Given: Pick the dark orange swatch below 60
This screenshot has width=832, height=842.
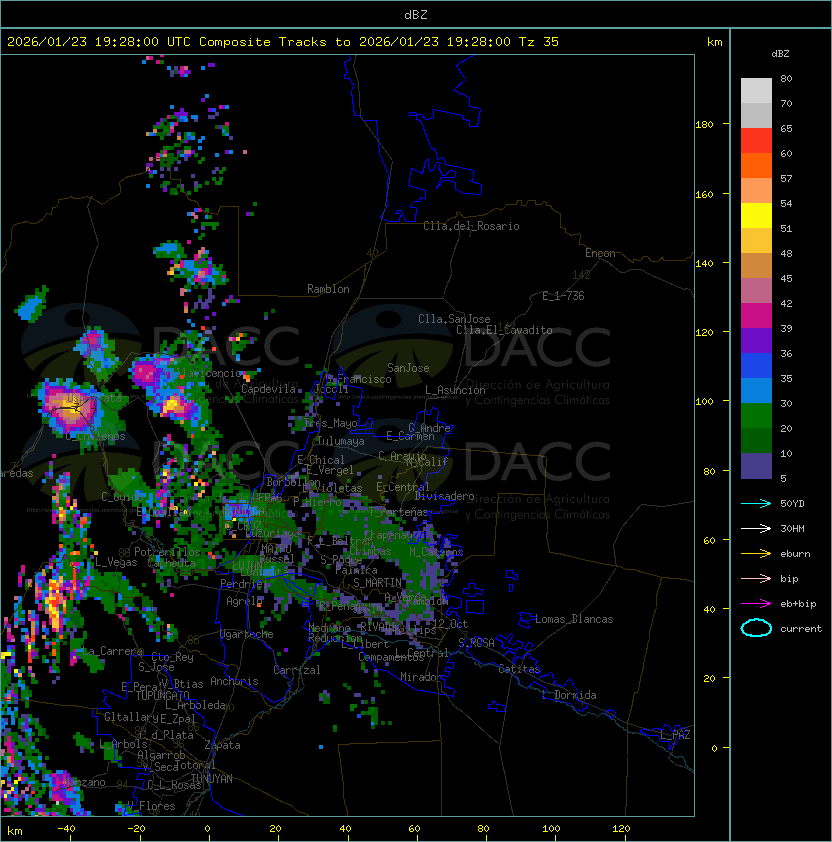Looking at the screenshot, I should [756, 166].
